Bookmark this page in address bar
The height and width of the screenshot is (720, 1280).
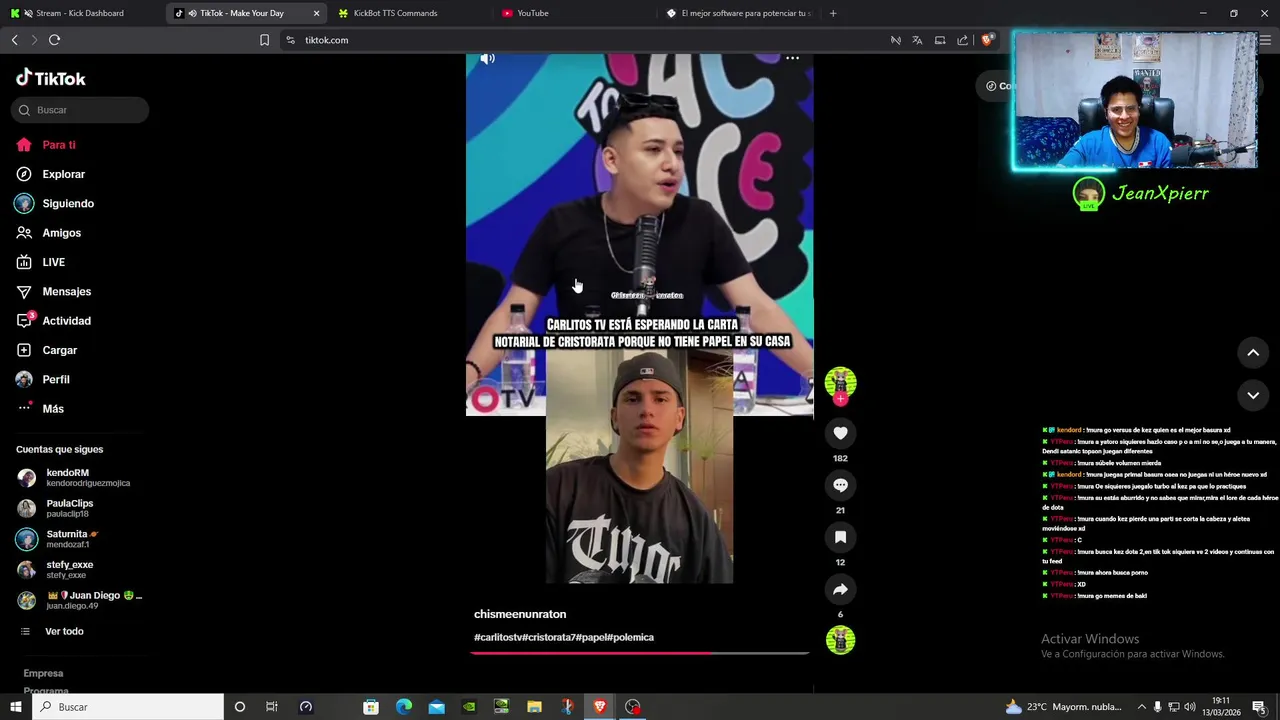click(264, 40)
